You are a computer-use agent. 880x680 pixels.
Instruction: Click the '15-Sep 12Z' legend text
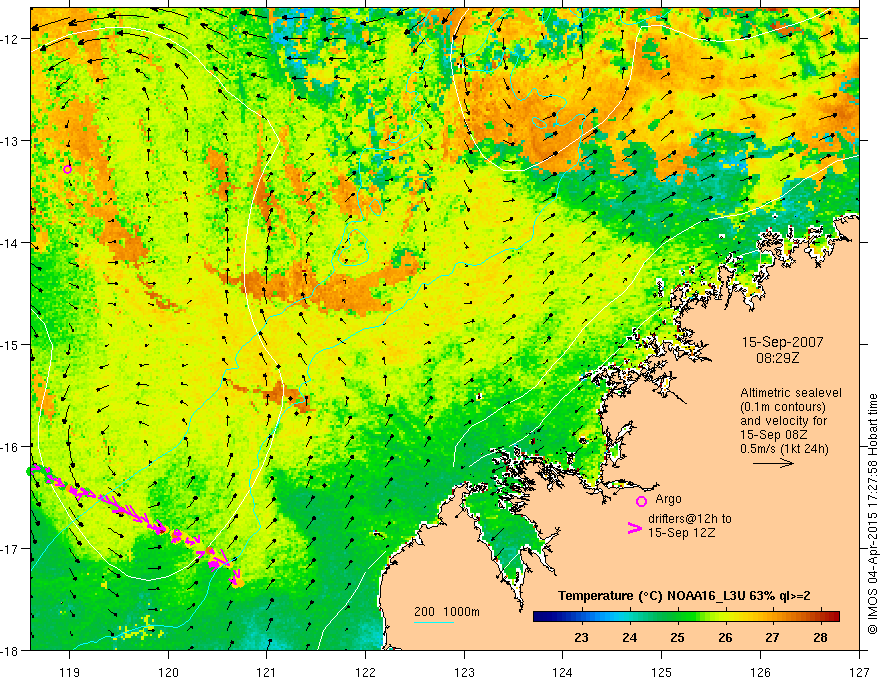[x=681, y=533]
